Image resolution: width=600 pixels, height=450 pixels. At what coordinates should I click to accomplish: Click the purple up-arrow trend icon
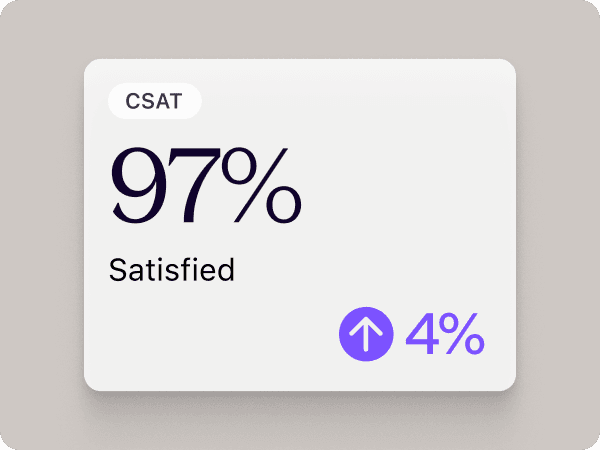coord(367,334)
